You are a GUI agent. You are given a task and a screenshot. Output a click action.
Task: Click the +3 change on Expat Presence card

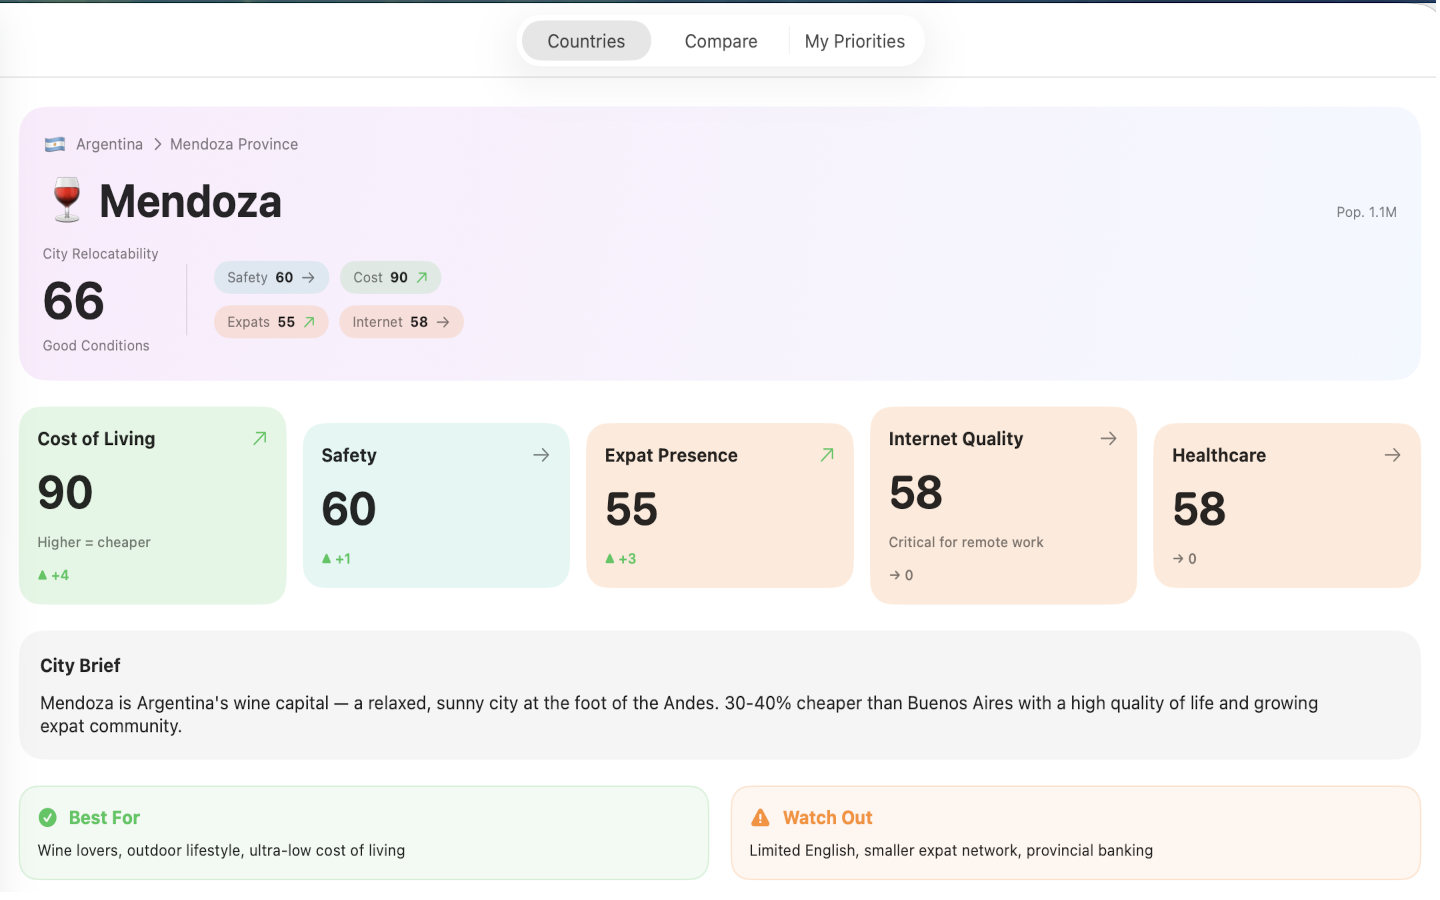click(621, 559)
